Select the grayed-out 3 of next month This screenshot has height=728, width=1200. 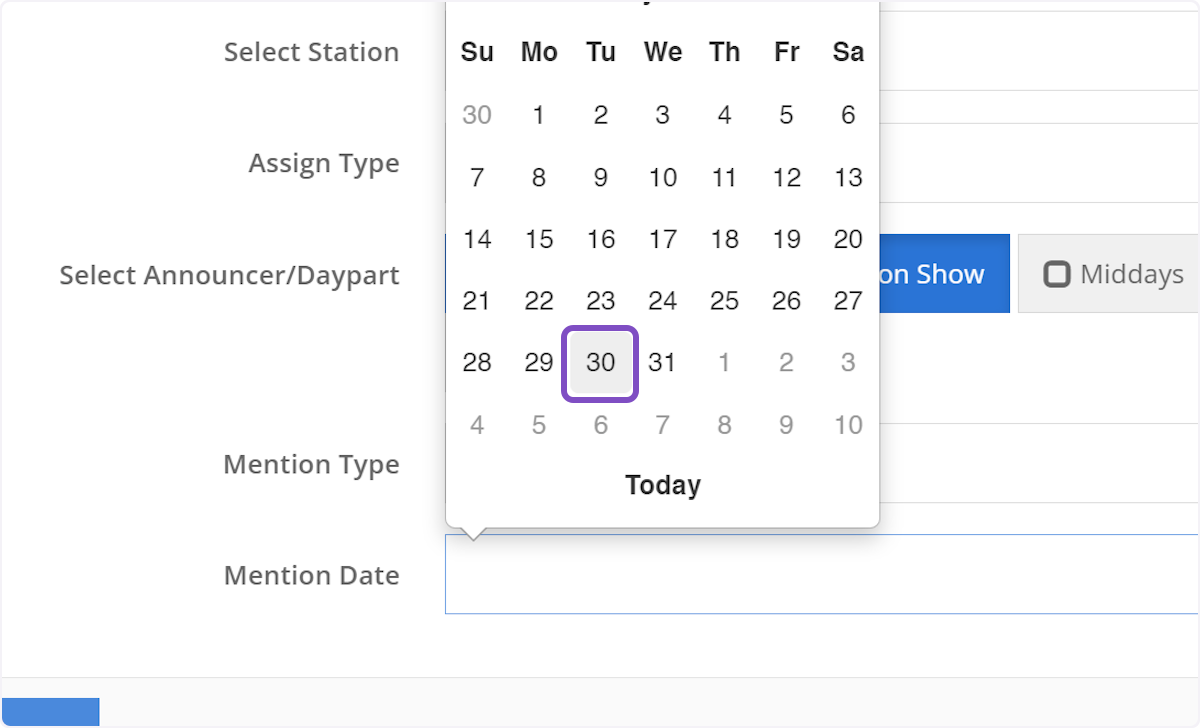[847, 362]
